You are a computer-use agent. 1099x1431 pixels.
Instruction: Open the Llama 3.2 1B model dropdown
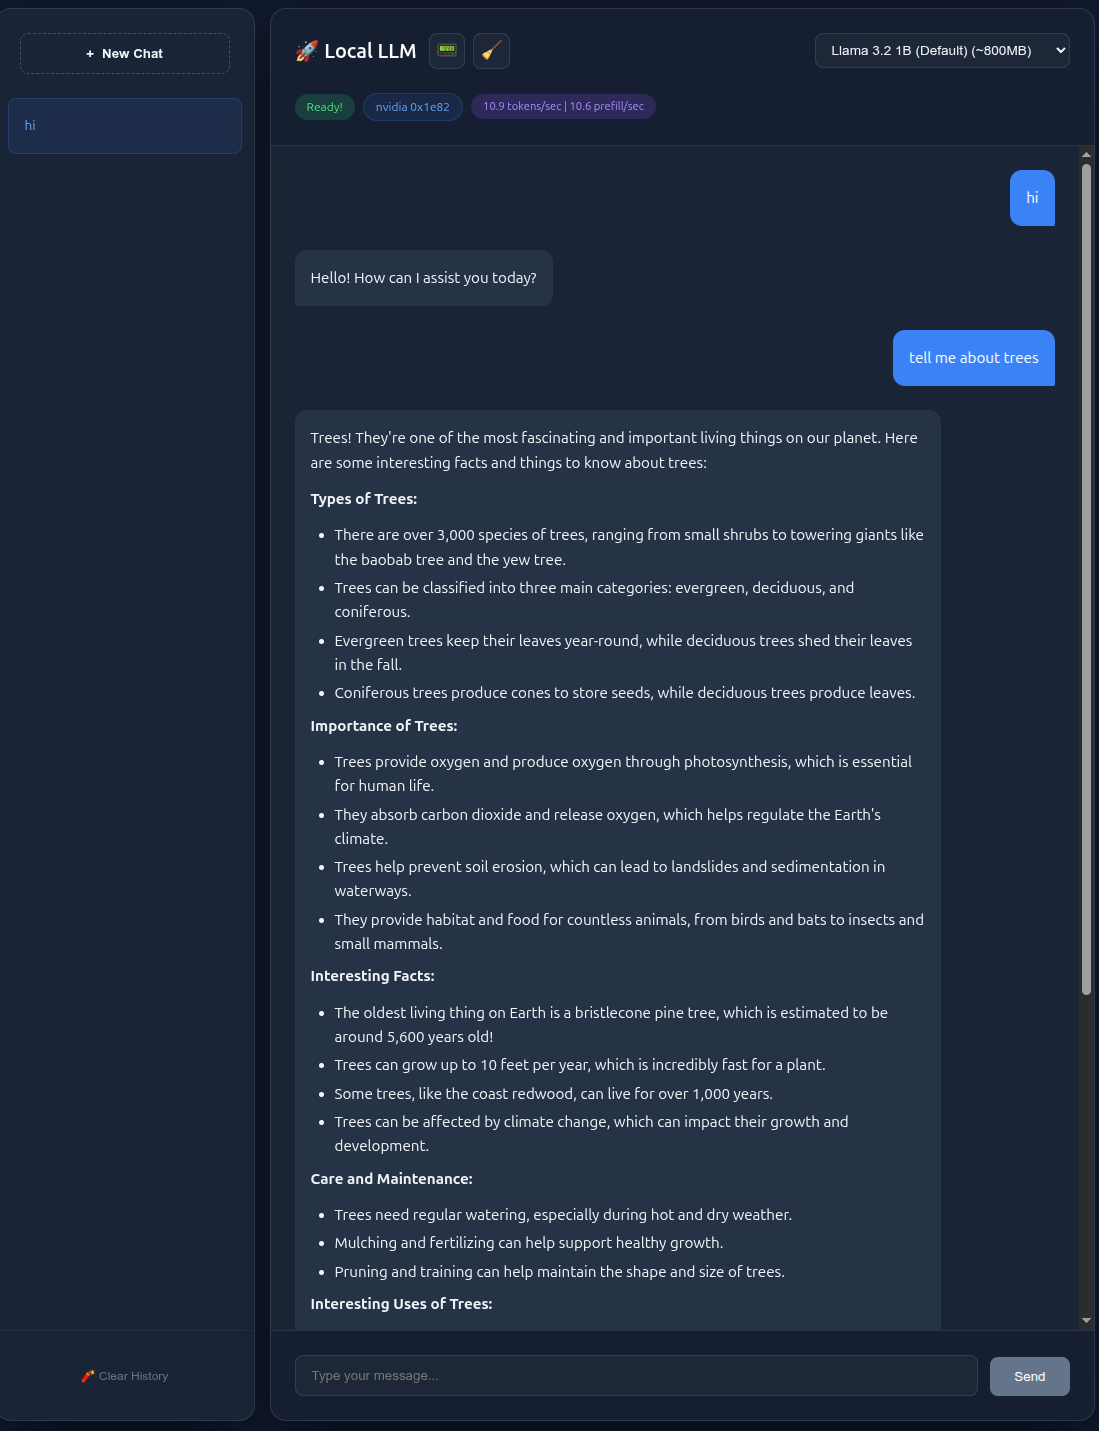(941, 51)
